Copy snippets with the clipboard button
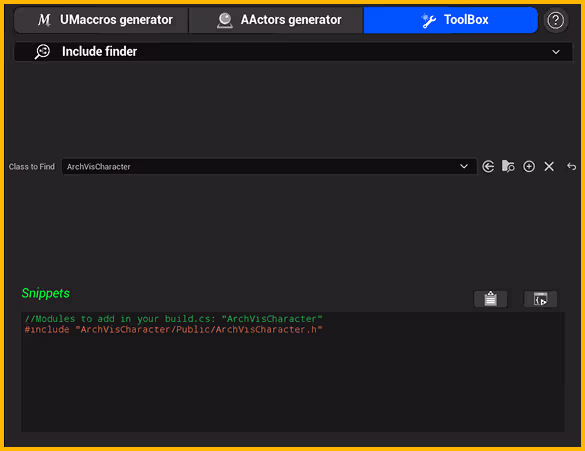This screenshot has height=451, width=585. (x=490, y=299)
